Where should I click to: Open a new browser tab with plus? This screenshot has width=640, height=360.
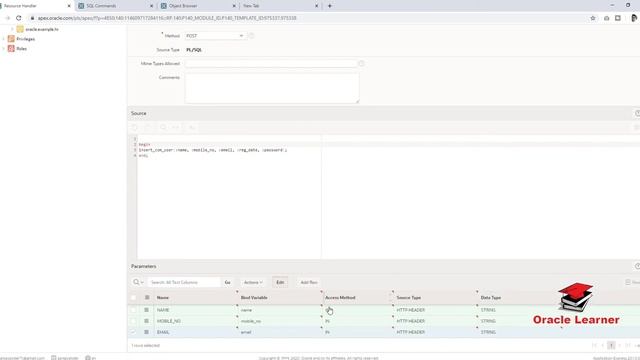(330, 6)
